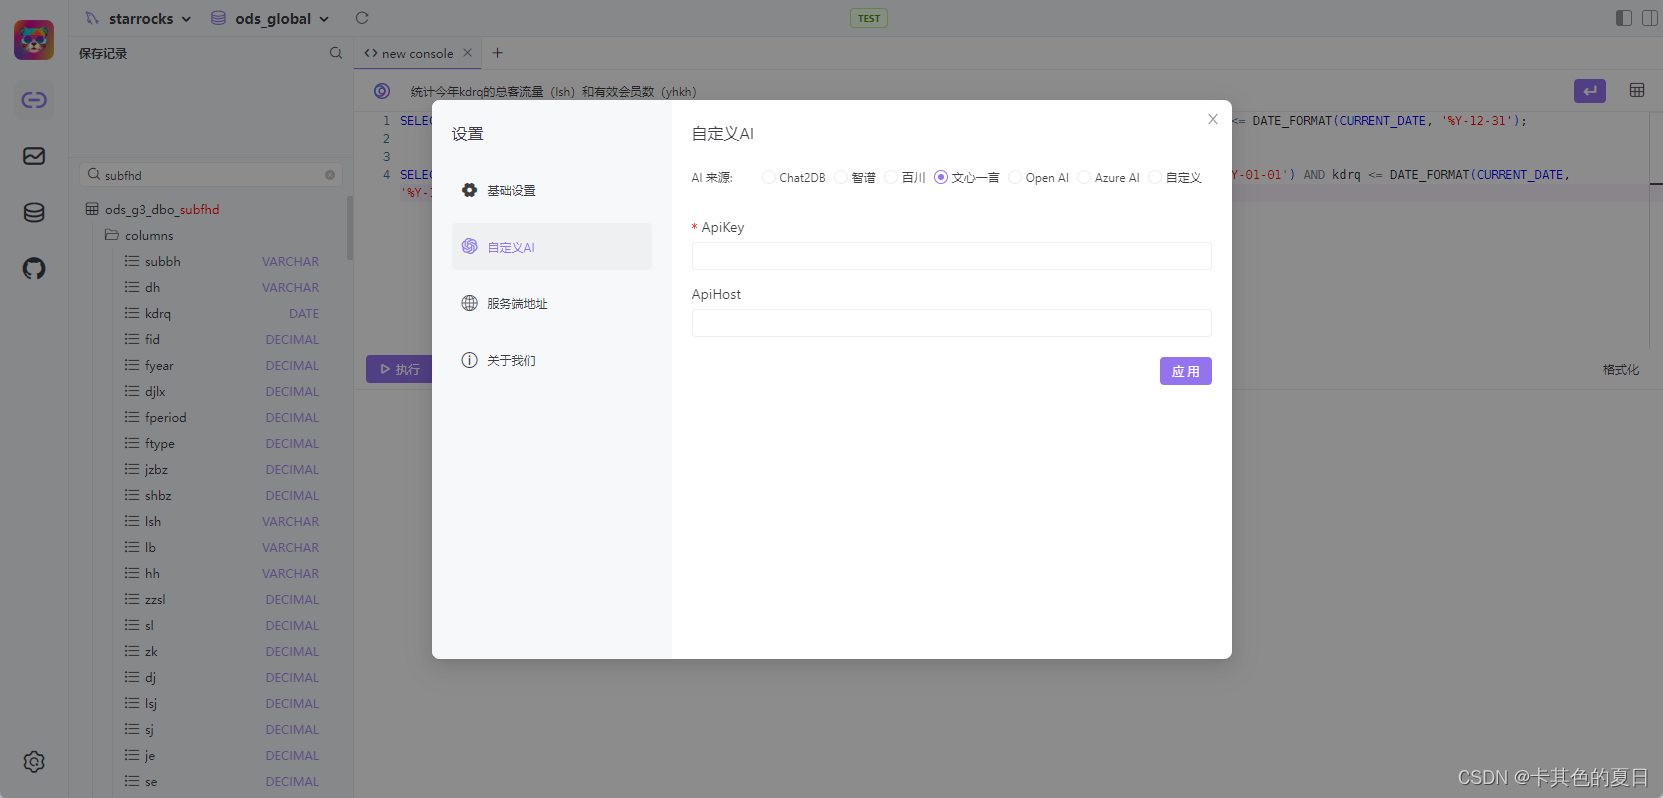Select the fperiod column row

[x=221, y=417]
